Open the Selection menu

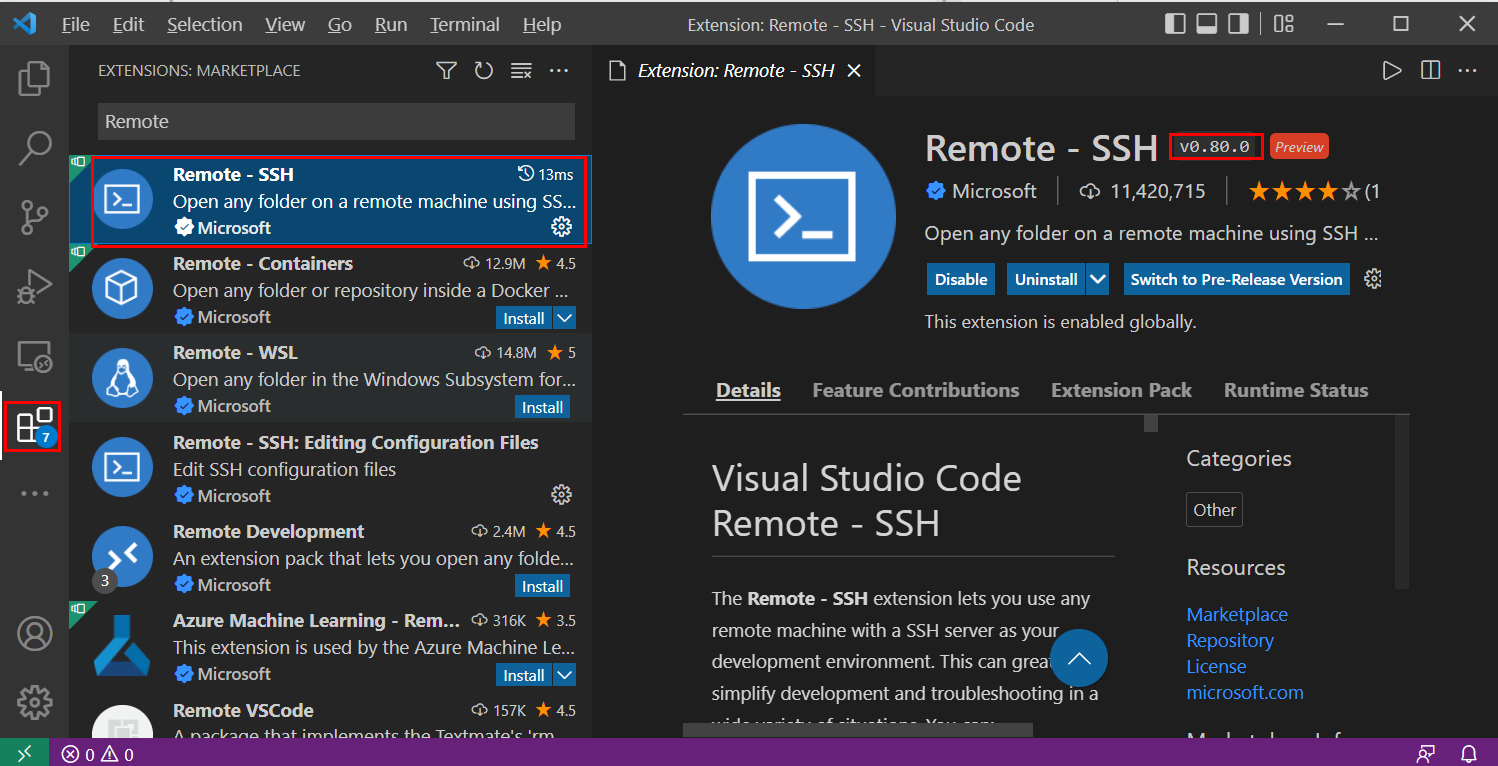coord(205,24)
